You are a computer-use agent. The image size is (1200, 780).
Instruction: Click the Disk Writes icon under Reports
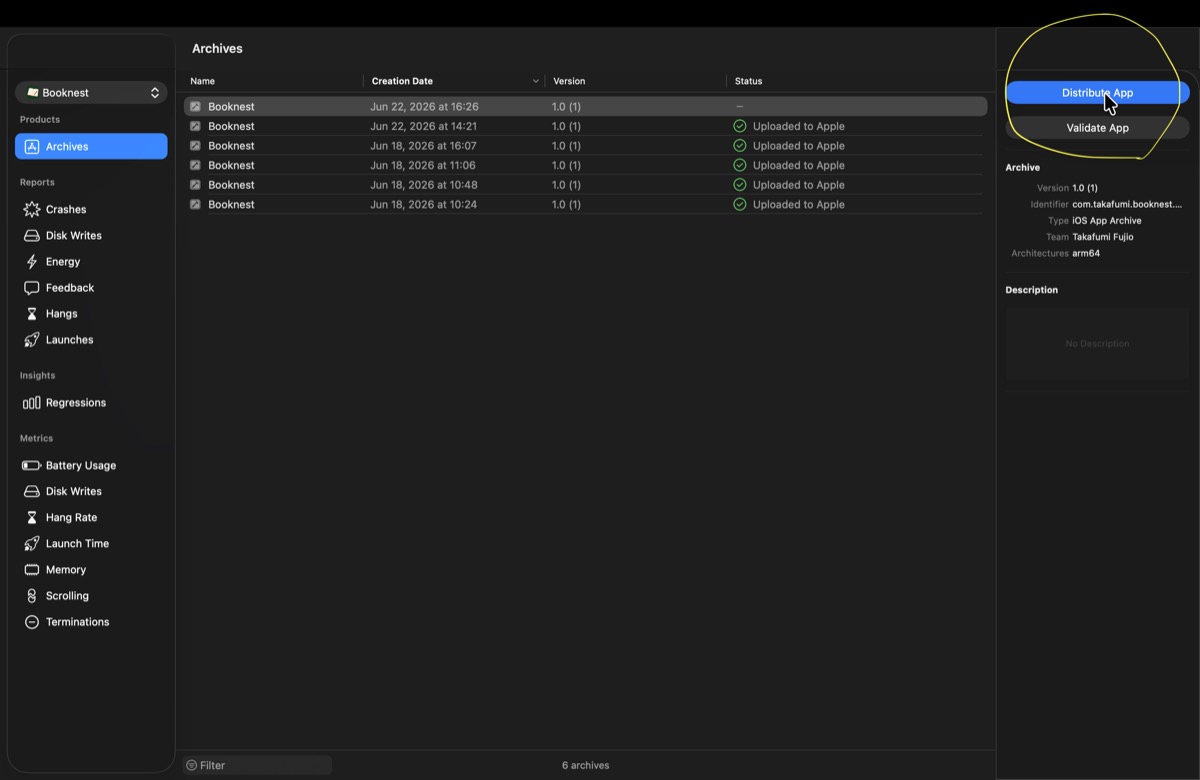tap(31, 235)
